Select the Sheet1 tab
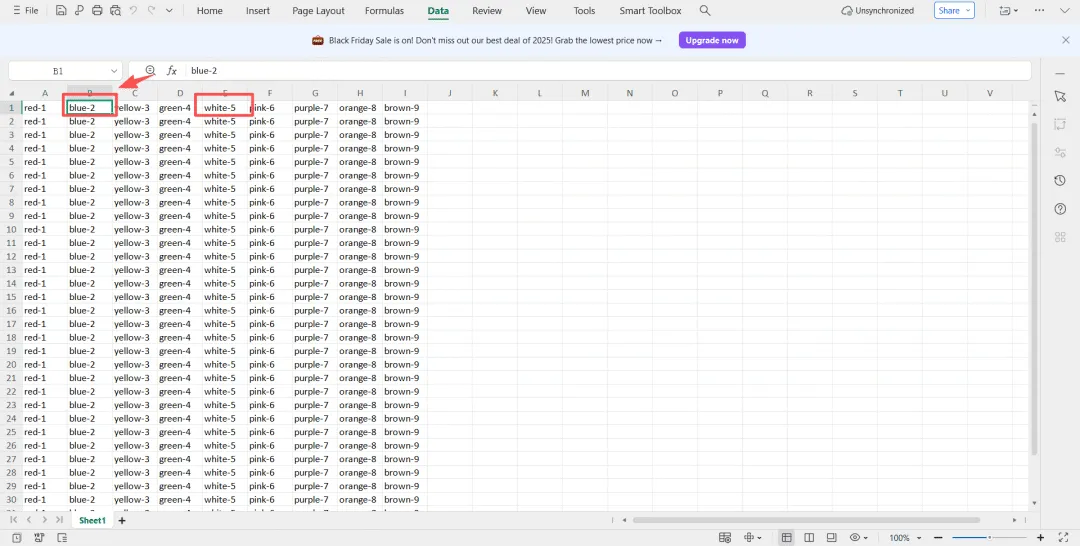Viewport: 1080px width, 546px height. (x=92, y=521)
